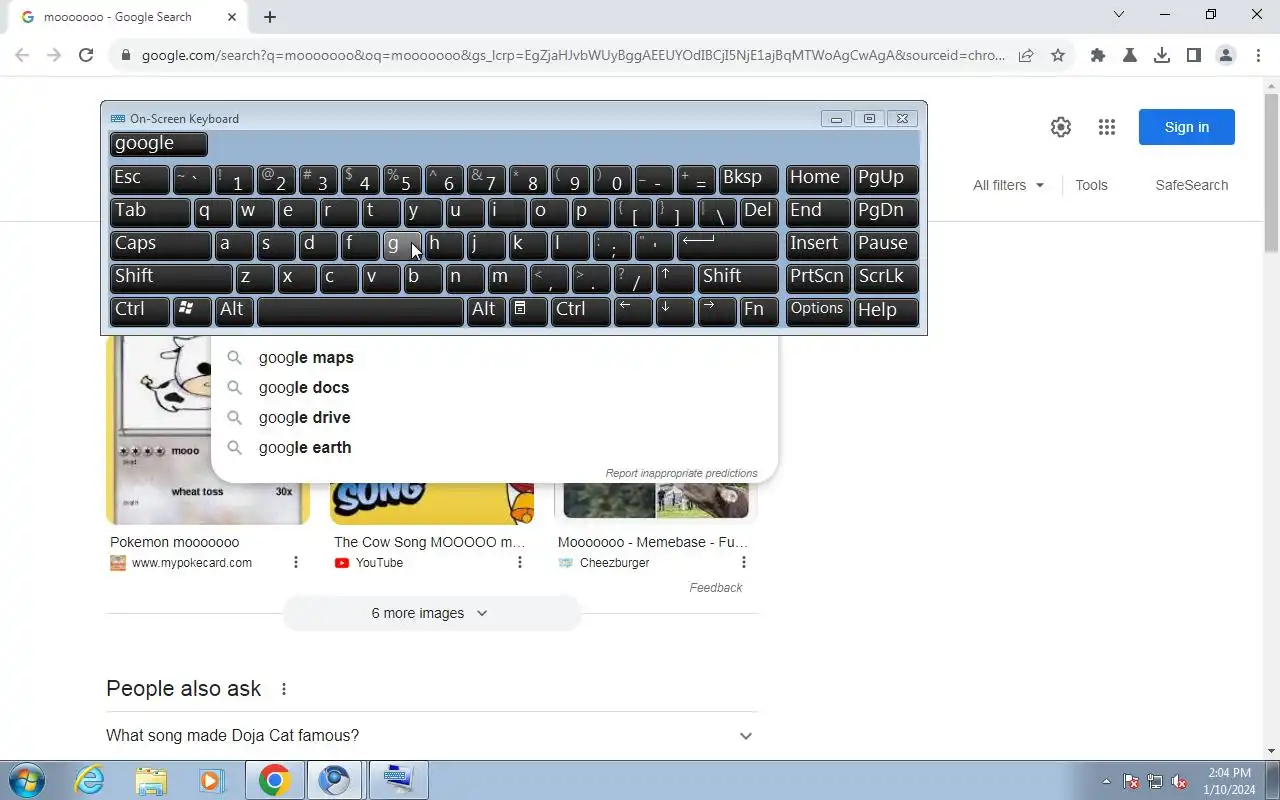The width and height of the screenshot is (1280, 800).
Task: Click the Chrome address bar URL
Action: click(x=573, y=56)
